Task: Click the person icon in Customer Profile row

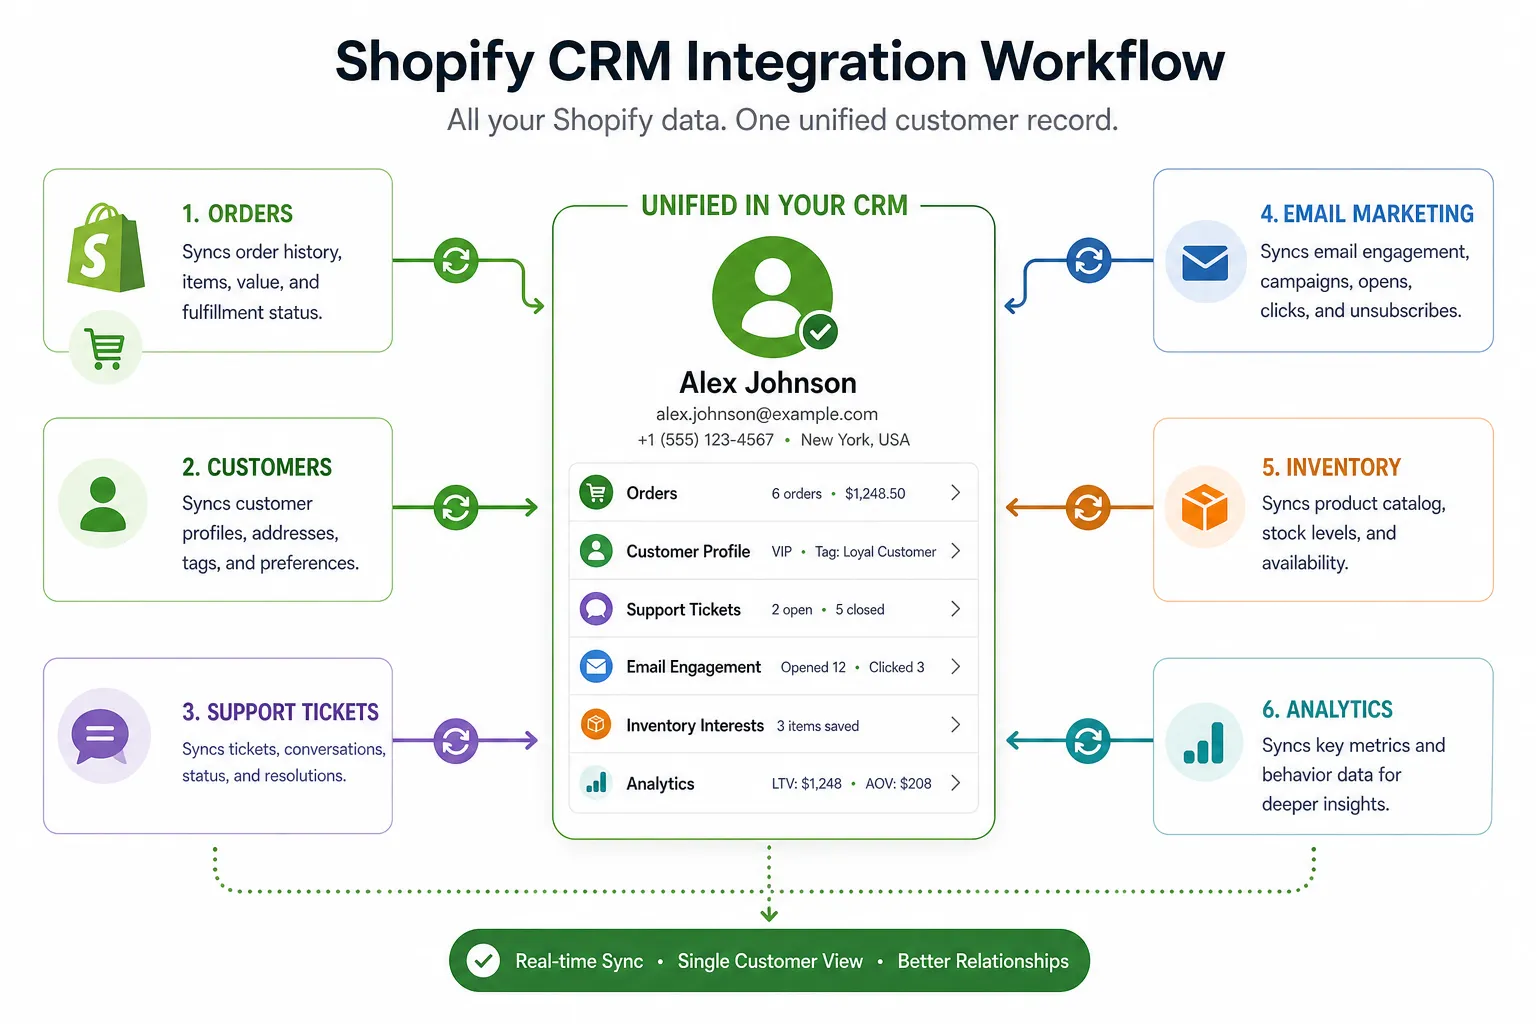Action: pos(596,550)
